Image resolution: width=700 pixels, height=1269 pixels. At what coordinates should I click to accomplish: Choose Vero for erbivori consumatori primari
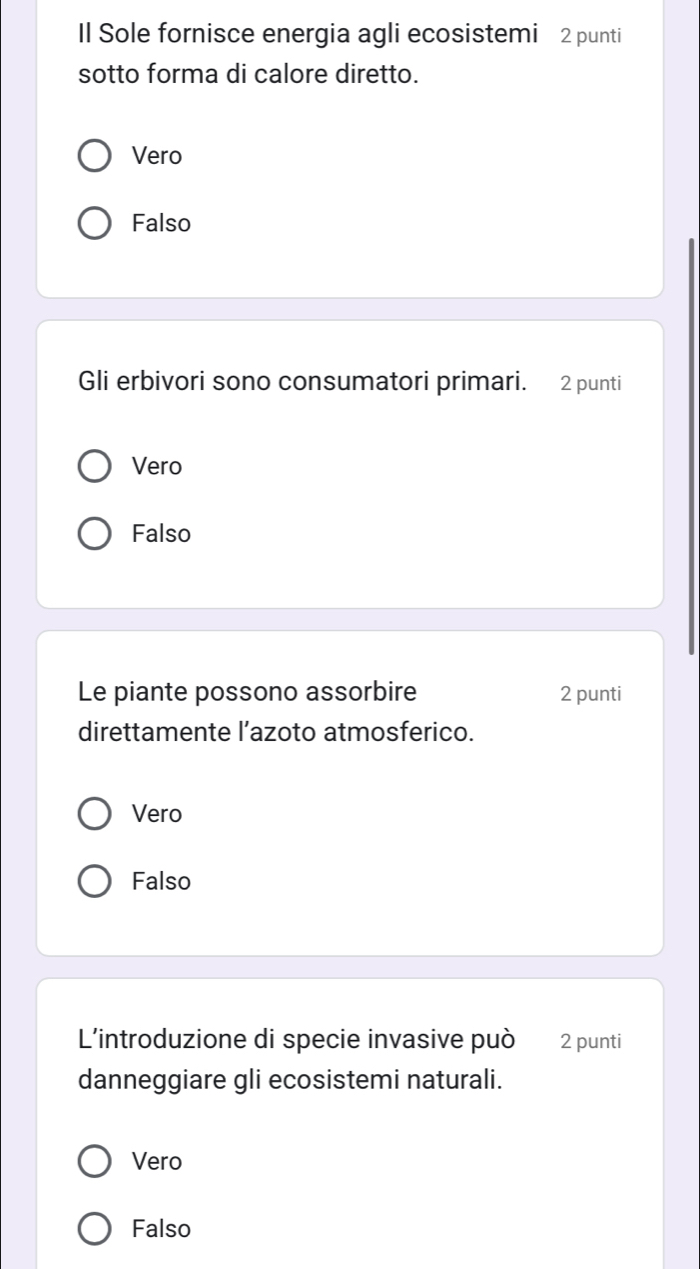point(95,466)
